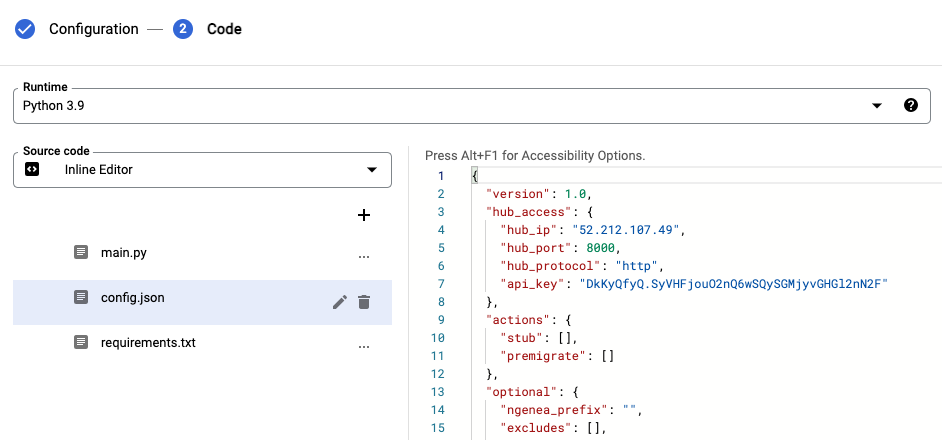The image size is (942, 440).
Task: Click the step 2 Code circle icon
Action: click(182, 29)
